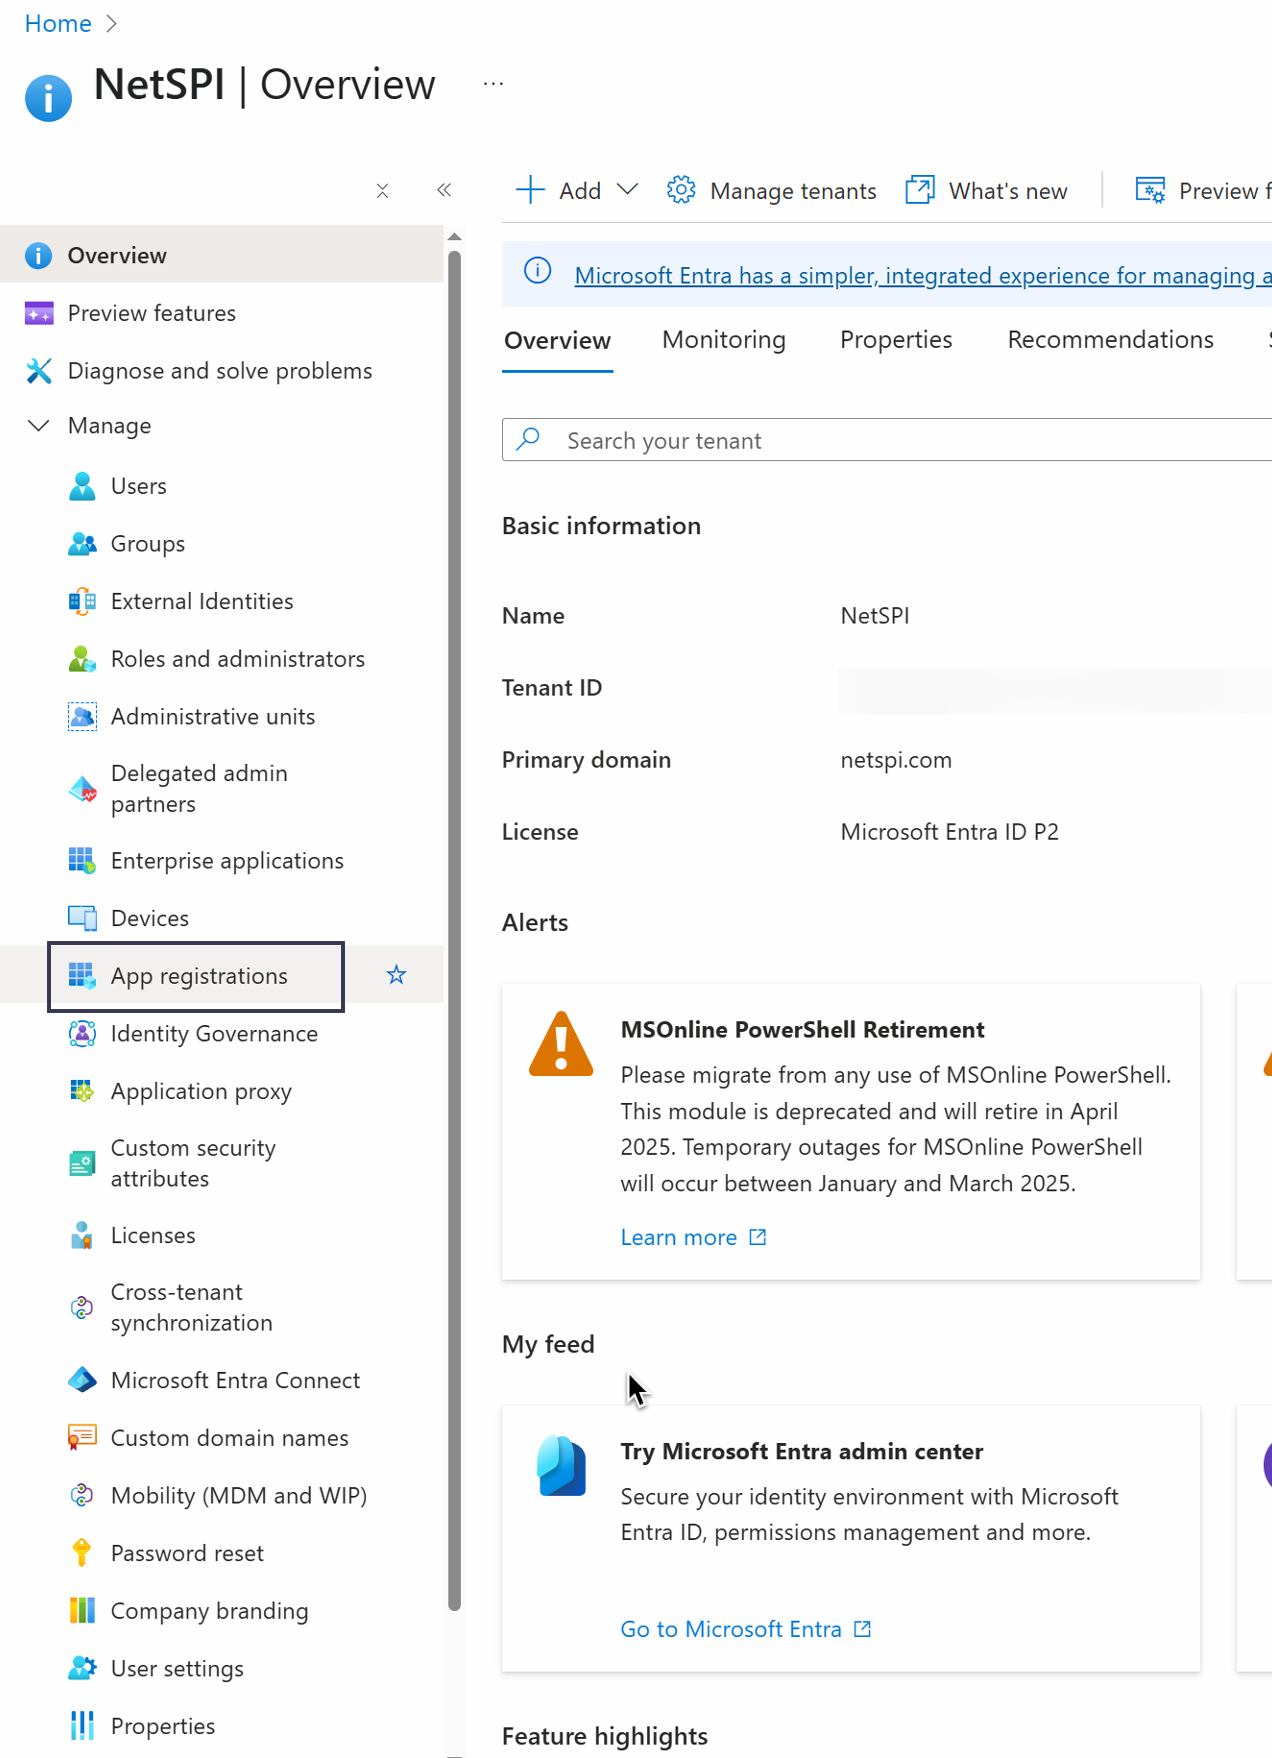Image resolution: width=1272 pixels, height=1758 pixels.
Task: Click the External Identities icon
Action: click(82, 601)
